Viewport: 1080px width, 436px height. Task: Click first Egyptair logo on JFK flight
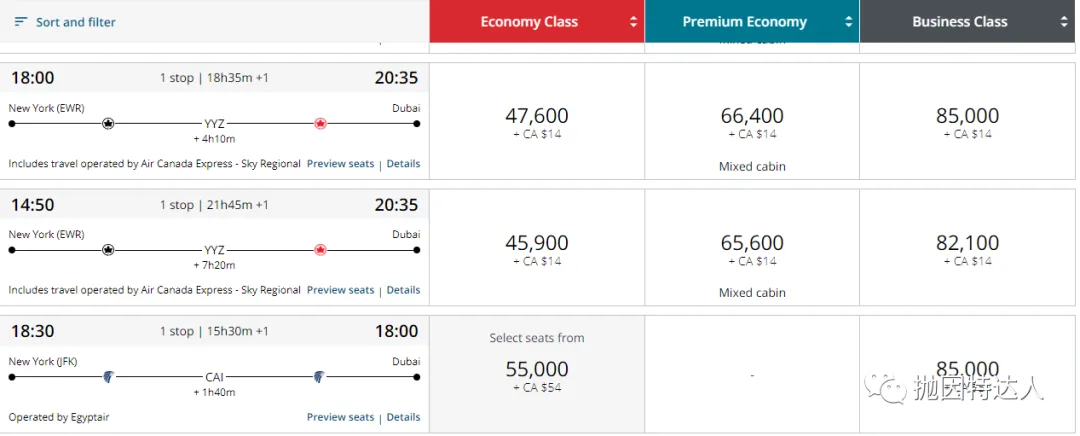(108, 377)
